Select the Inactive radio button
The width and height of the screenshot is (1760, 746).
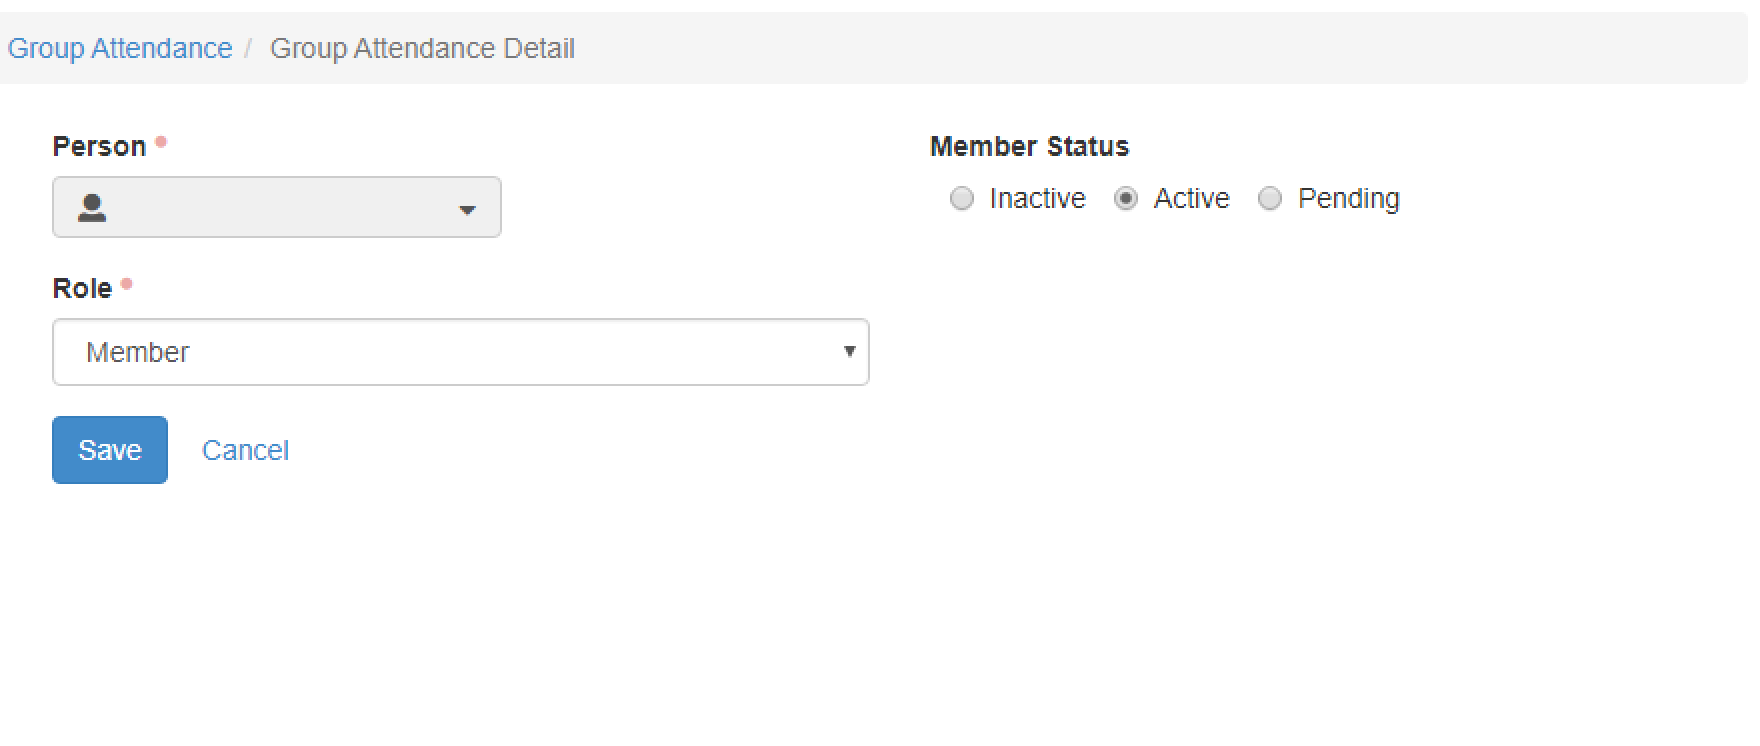pos(962,199)
